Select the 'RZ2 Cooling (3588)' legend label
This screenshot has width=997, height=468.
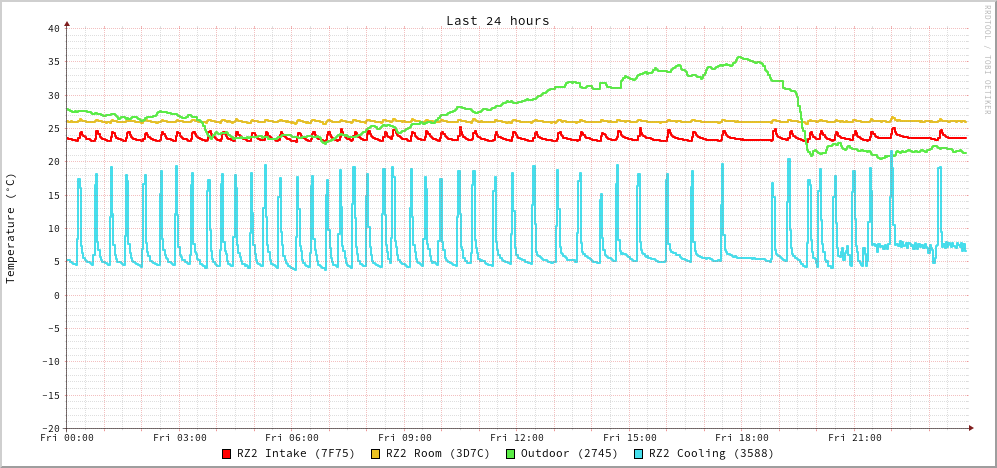tap(711, 454)
